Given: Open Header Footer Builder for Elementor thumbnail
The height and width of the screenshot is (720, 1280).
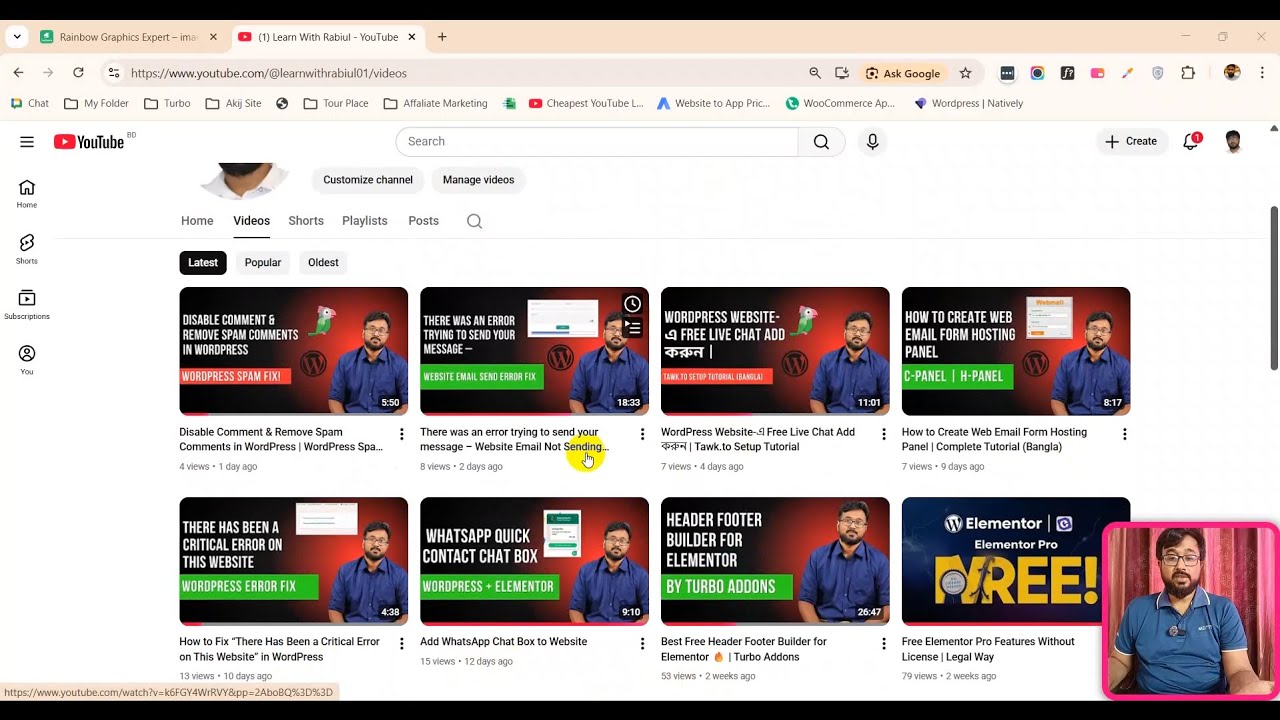Looking at the screenshot, I should [x=775, y=561].
